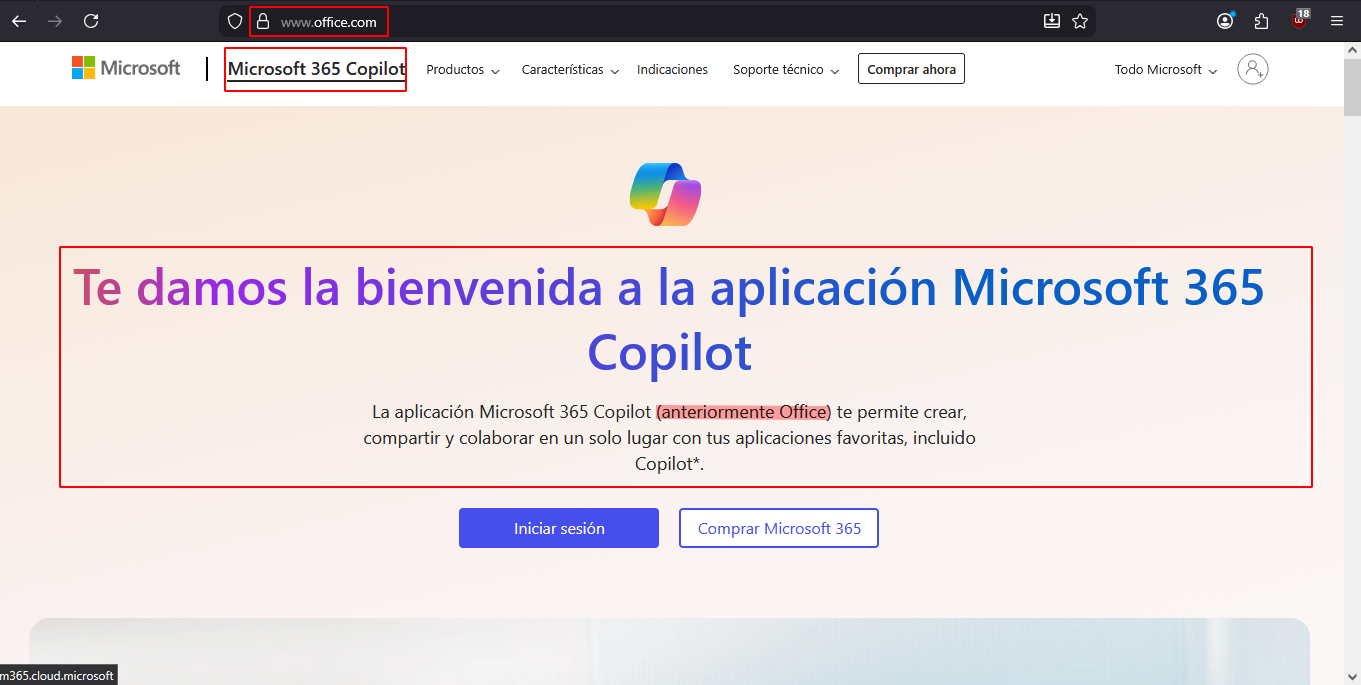Screen dimensions: 1361x685
Task: Open the tracking protection shield icon
Action: pos(235,21)
